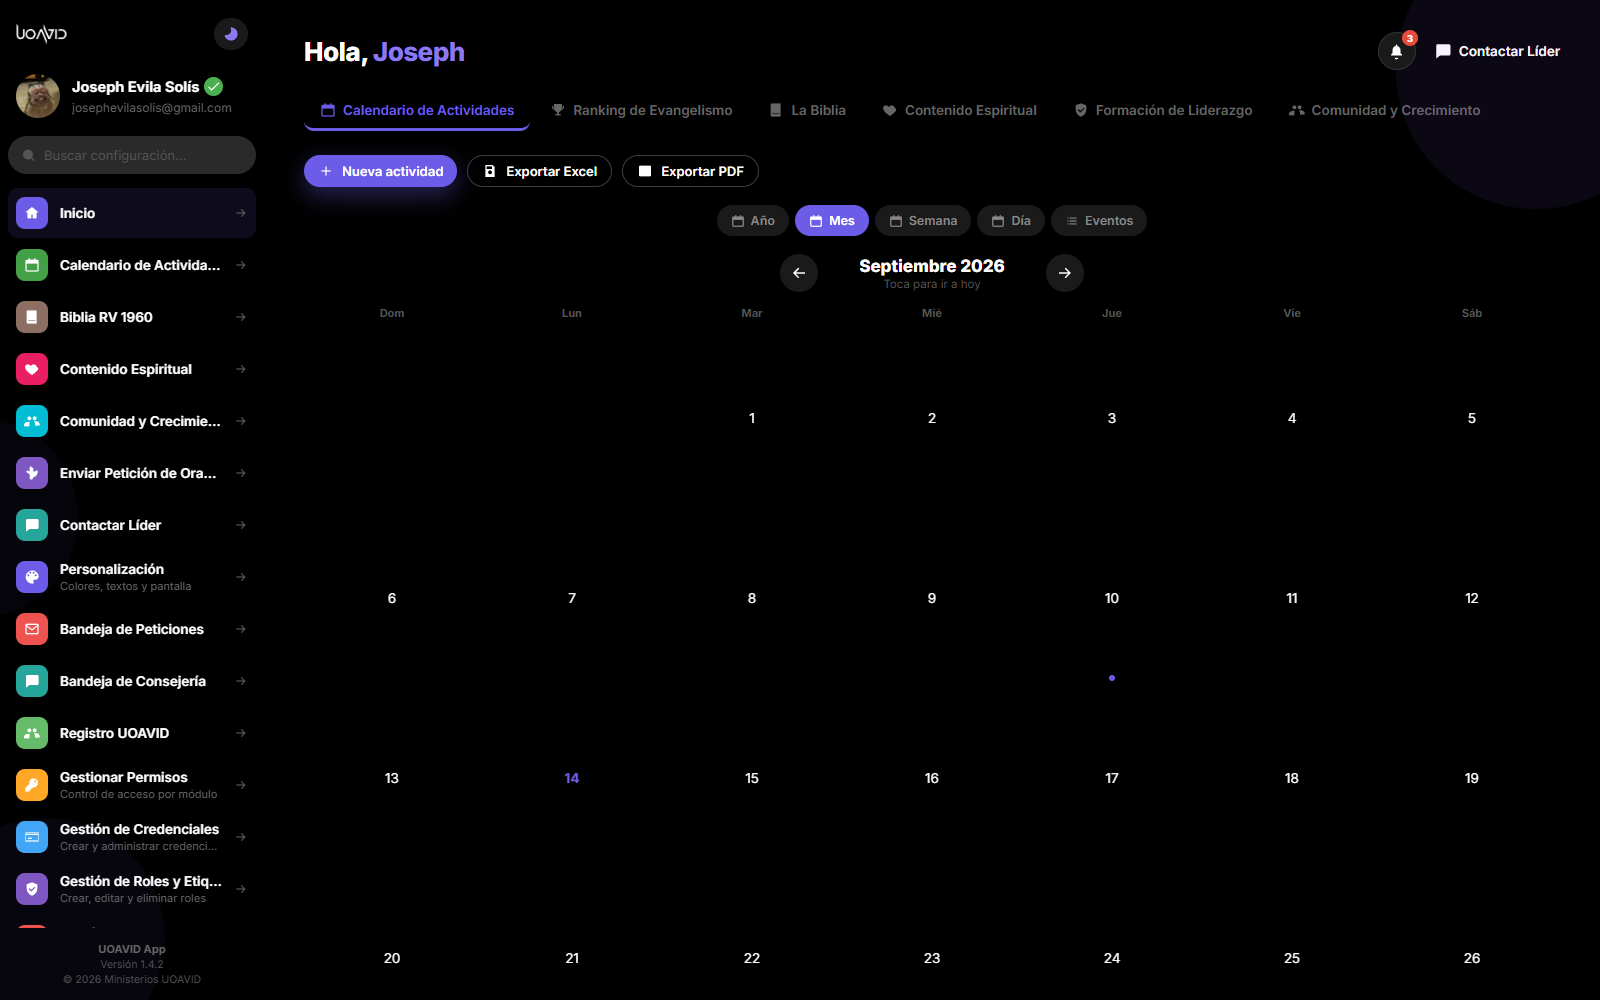Expand the Biblia RV 1960 row arrow
Image resolution: width=1600 pixels, height=1000 pixels.
point(241,317)
